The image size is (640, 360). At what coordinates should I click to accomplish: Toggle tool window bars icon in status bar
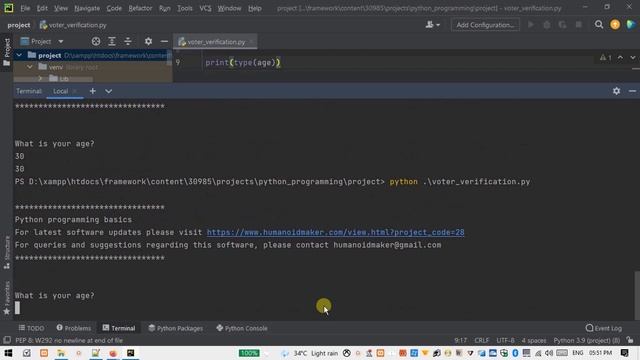pos(7,340)
